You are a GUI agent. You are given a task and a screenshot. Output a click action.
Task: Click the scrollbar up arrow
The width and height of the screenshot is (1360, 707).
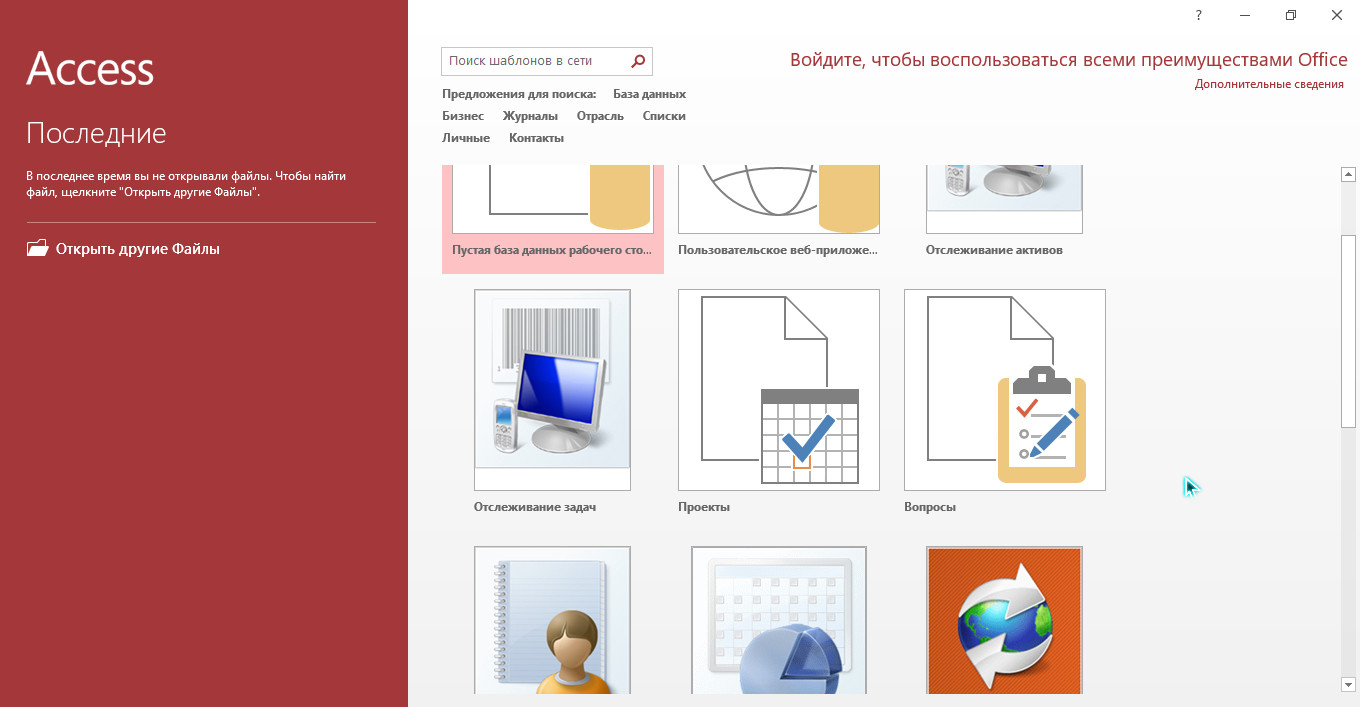click(x=1348, y=175)
